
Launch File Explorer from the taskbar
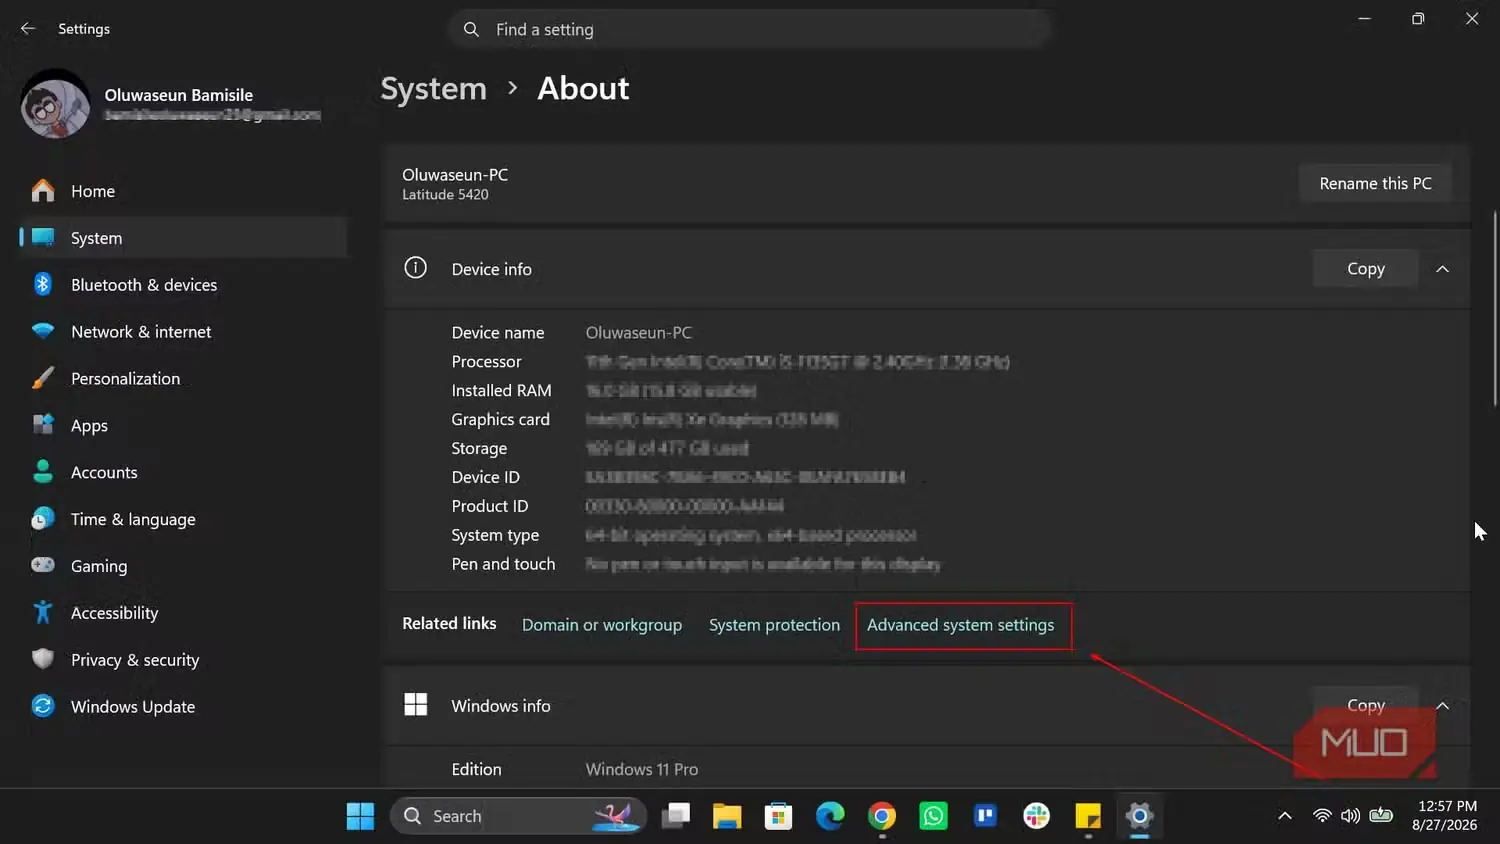tap(727, 817)
